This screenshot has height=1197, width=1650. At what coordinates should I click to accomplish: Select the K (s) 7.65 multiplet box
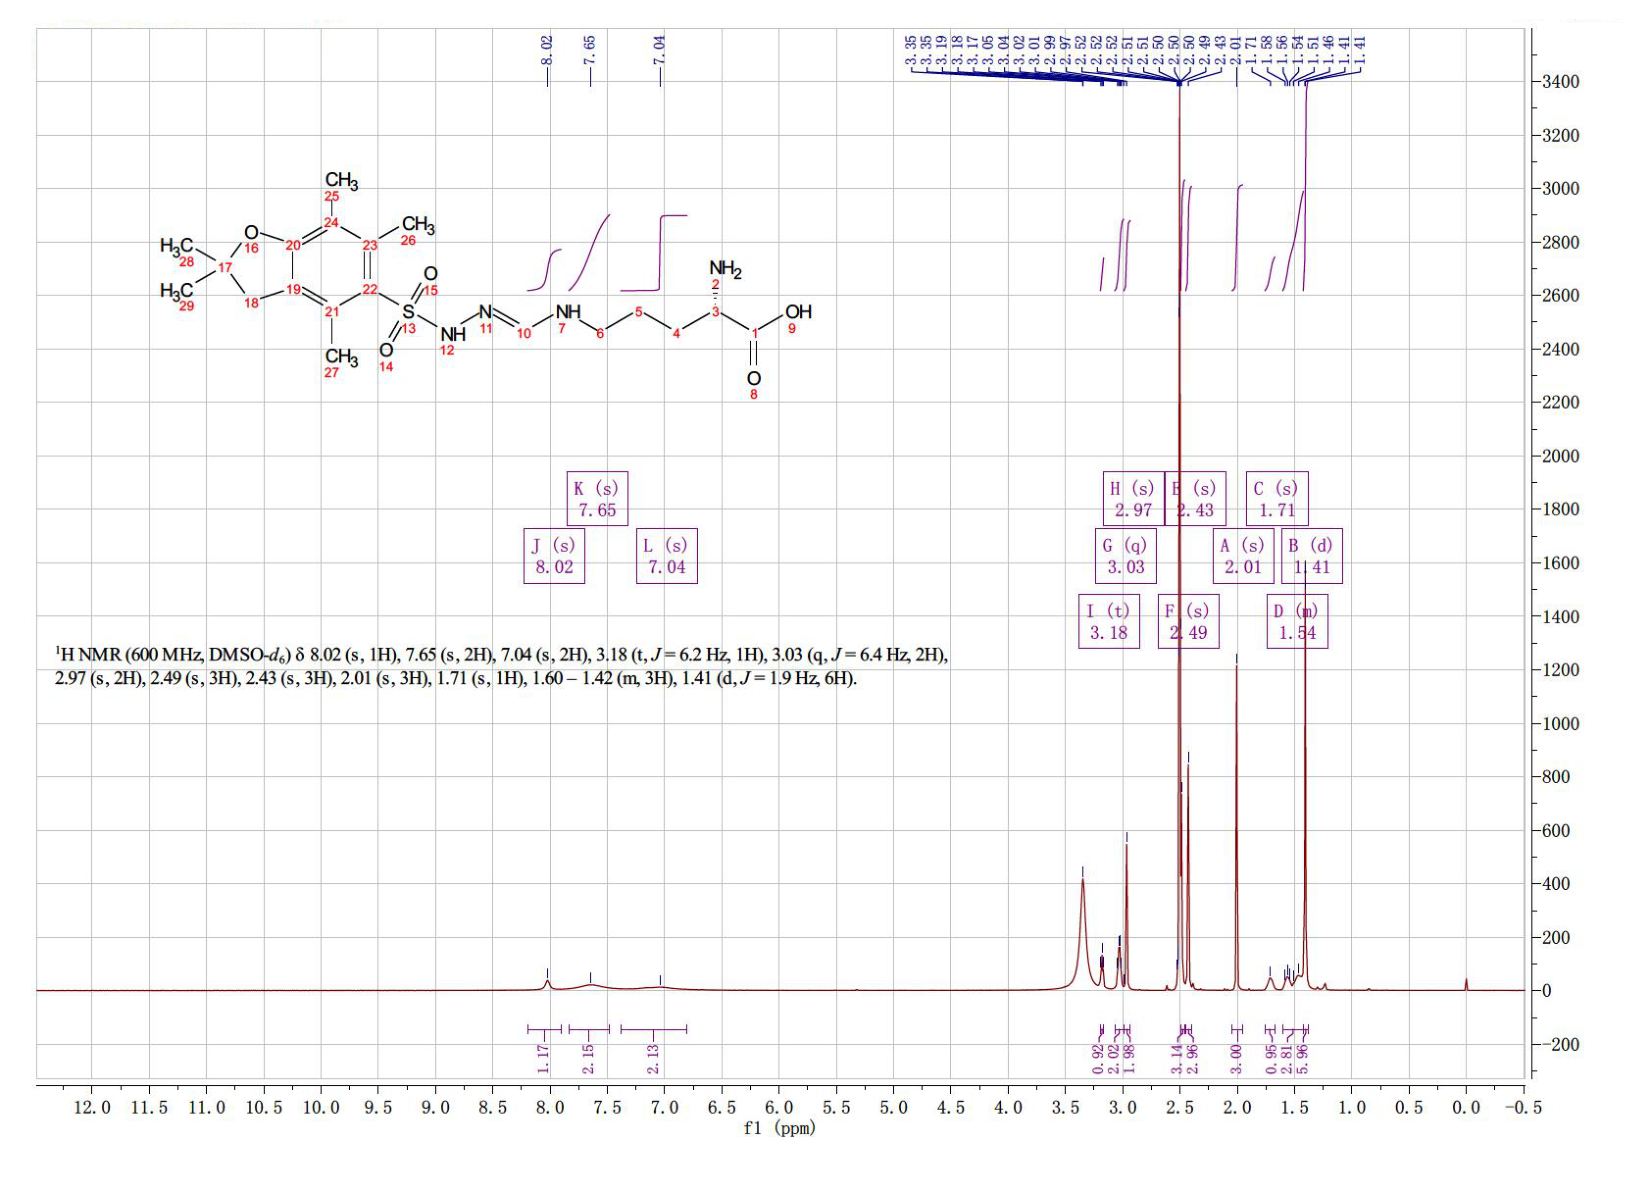[x=597, y=498]
